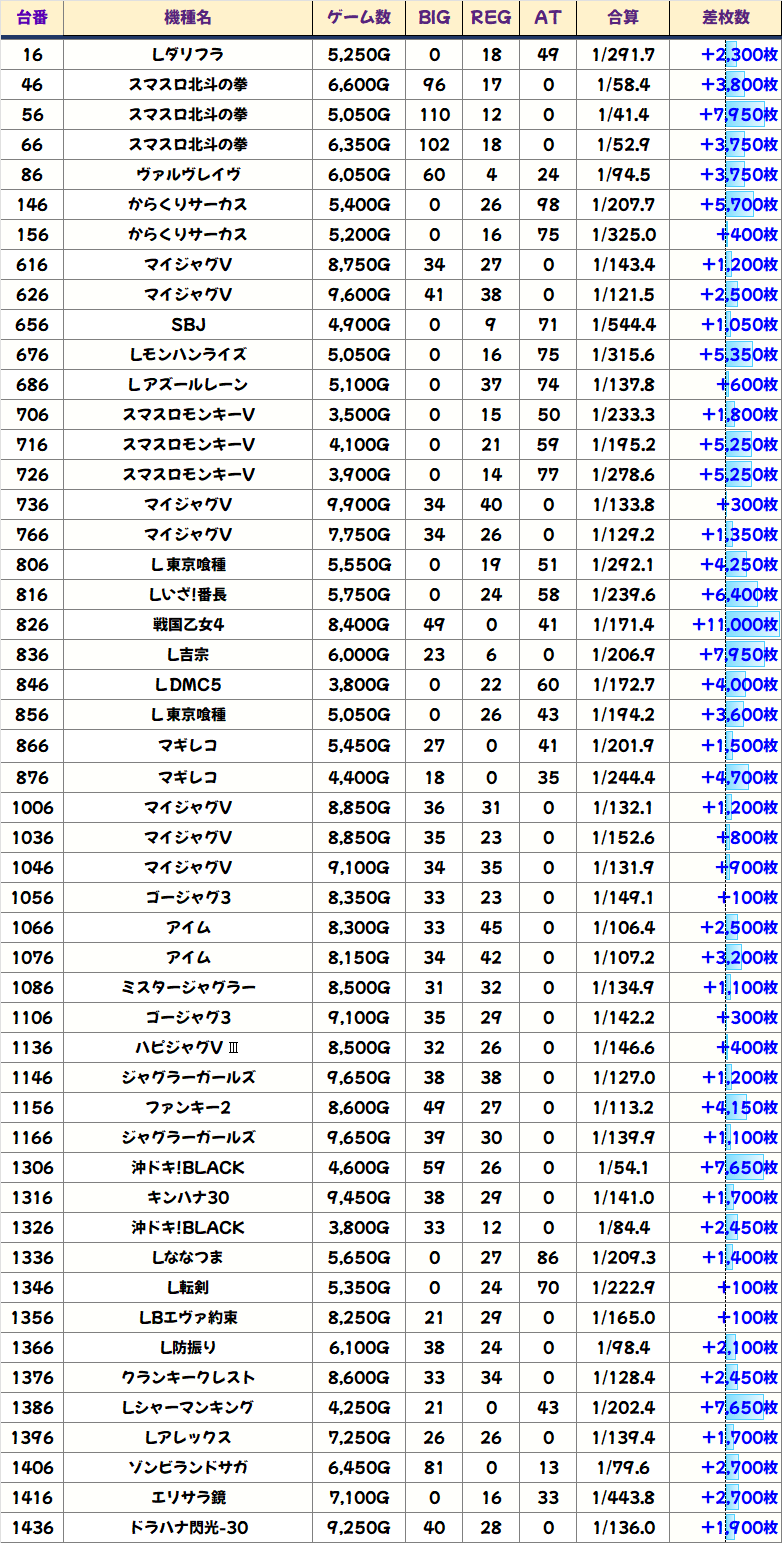Click the AT column header
The height and width of the screenshot is (1543, 782).
coord(547,19)
